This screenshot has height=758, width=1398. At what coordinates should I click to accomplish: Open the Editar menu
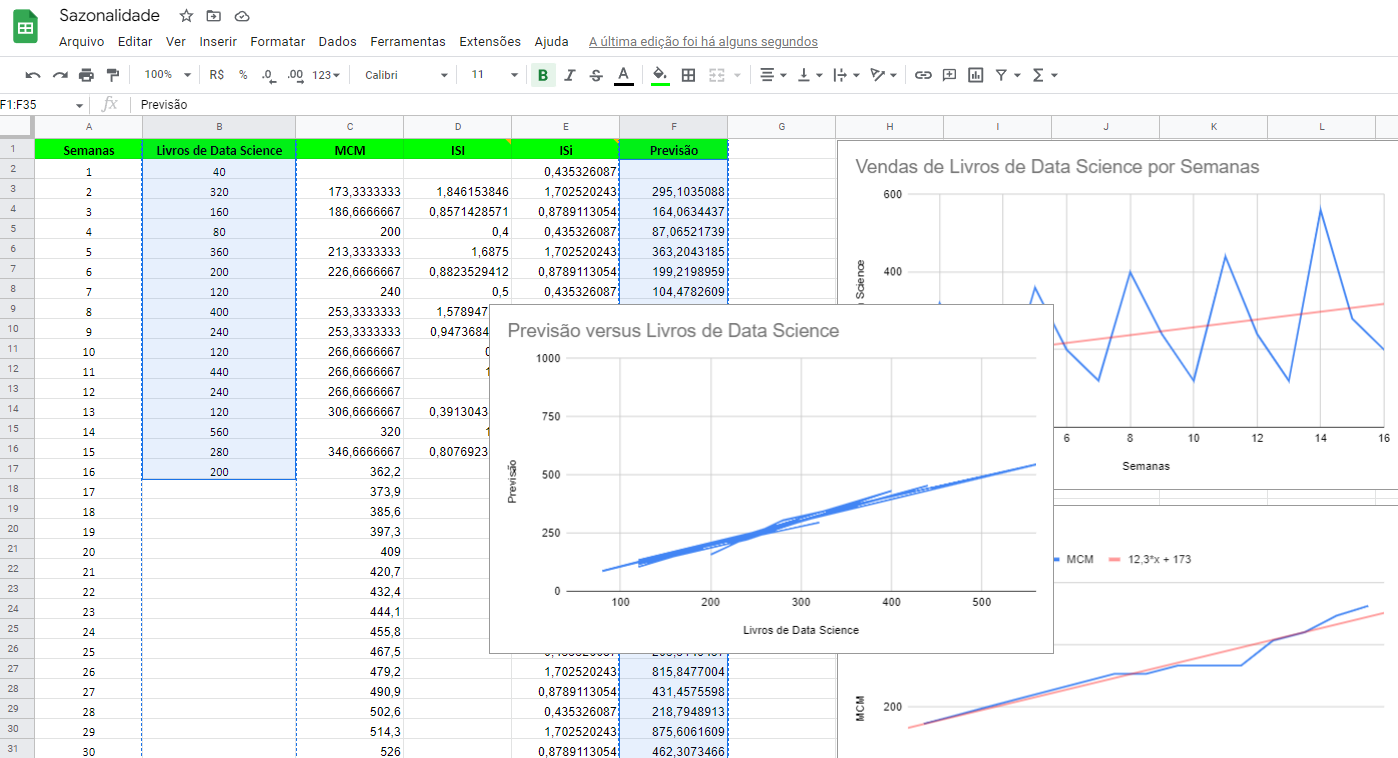pos(135,42)
